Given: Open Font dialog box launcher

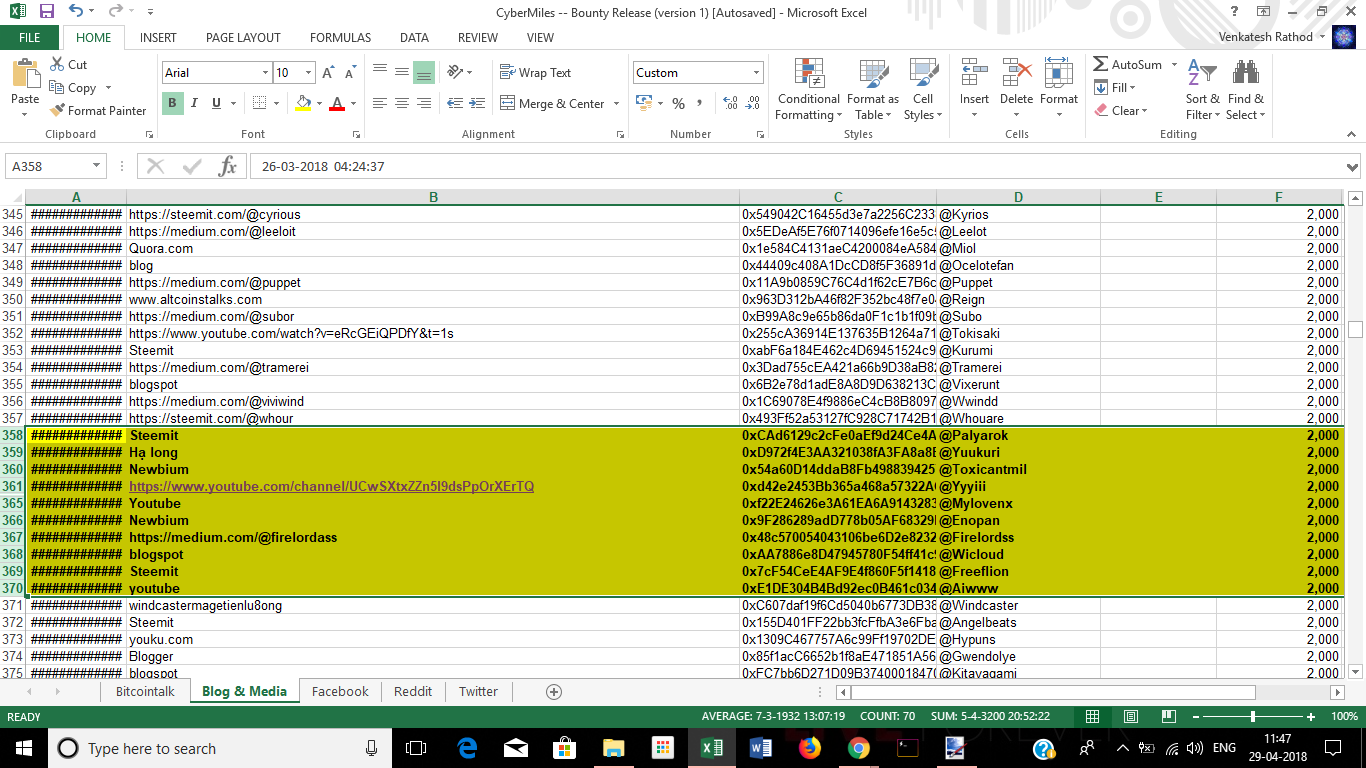Looking at the screenshot, I should coord(355,134).
